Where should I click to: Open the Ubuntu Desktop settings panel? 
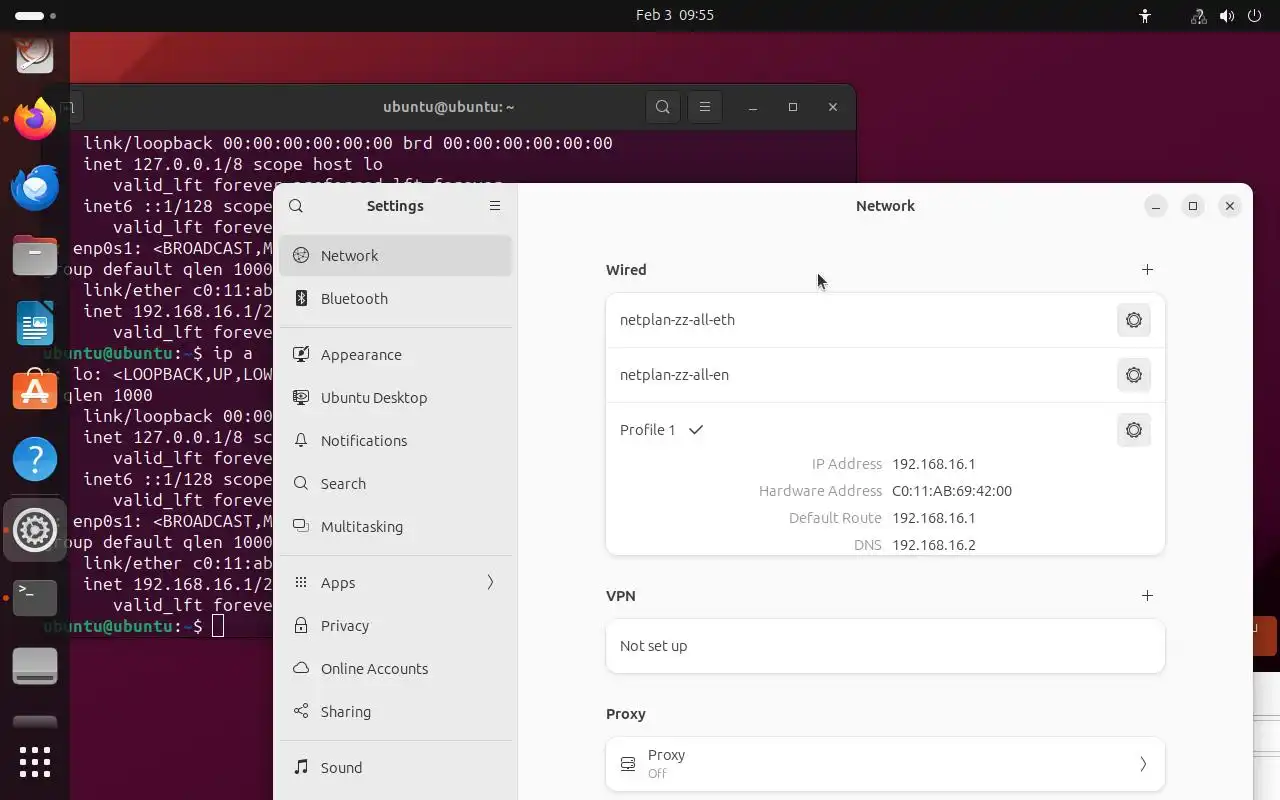[x=396, y=398]
